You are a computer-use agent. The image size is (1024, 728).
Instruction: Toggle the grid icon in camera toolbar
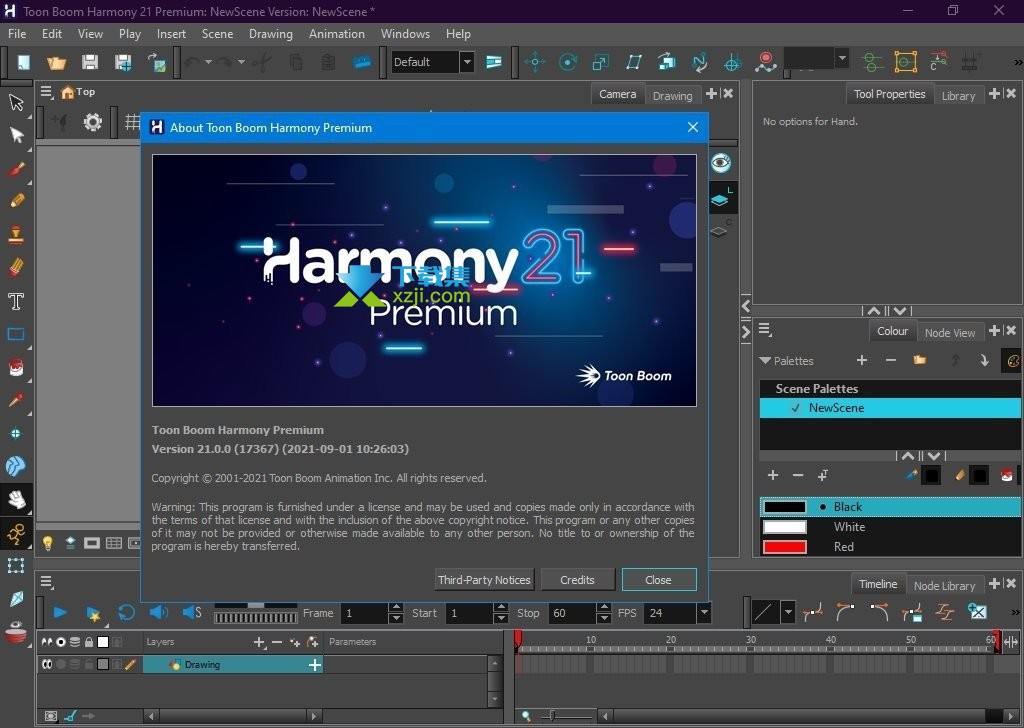[x=133, y=122]
